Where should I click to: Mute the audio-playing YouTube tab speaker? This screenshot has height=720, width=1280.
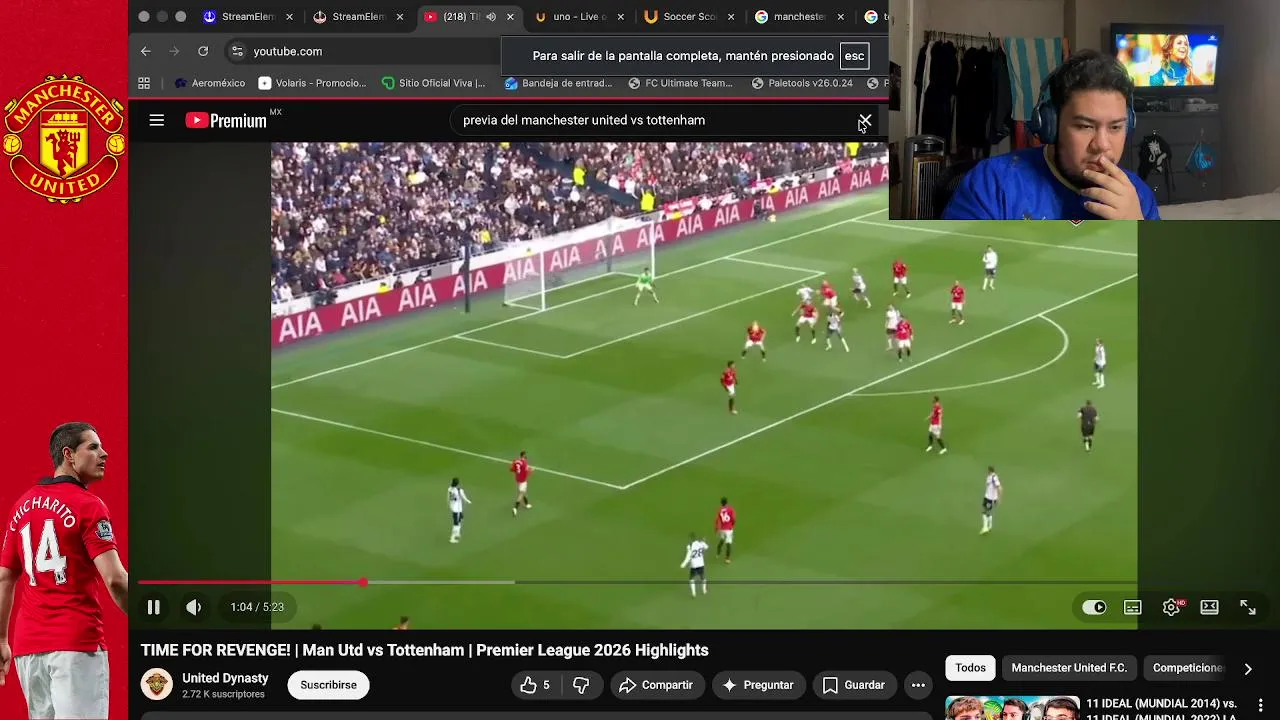(x=490, y=17)
